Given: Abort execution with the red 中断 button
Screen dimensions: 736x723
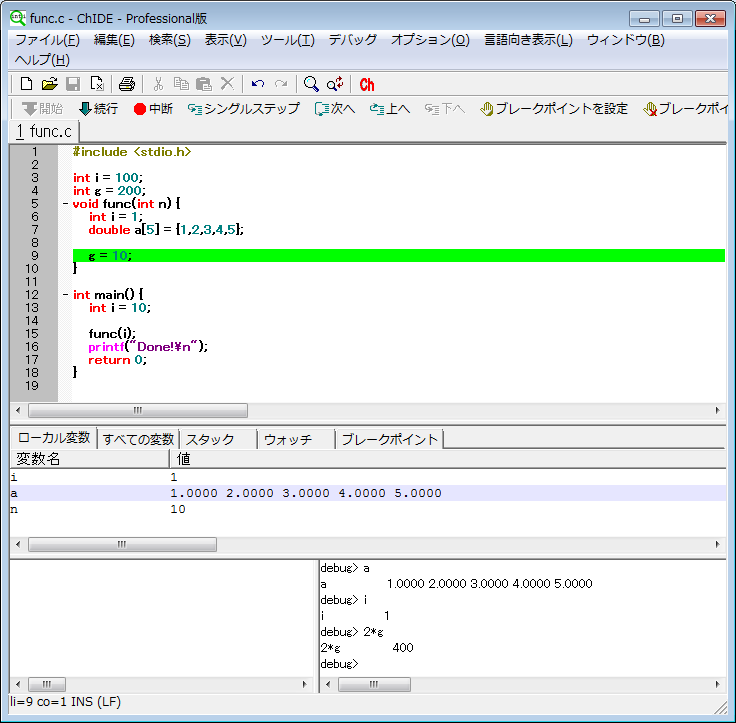Looking at the screenshot, I should (153, 109).
